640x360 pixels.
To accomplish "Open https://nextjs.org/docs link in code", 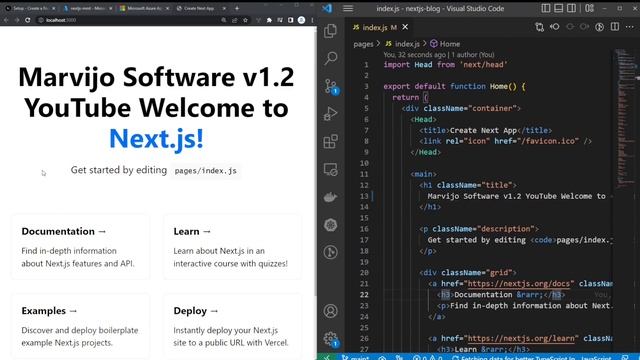I will click(520, 284).
